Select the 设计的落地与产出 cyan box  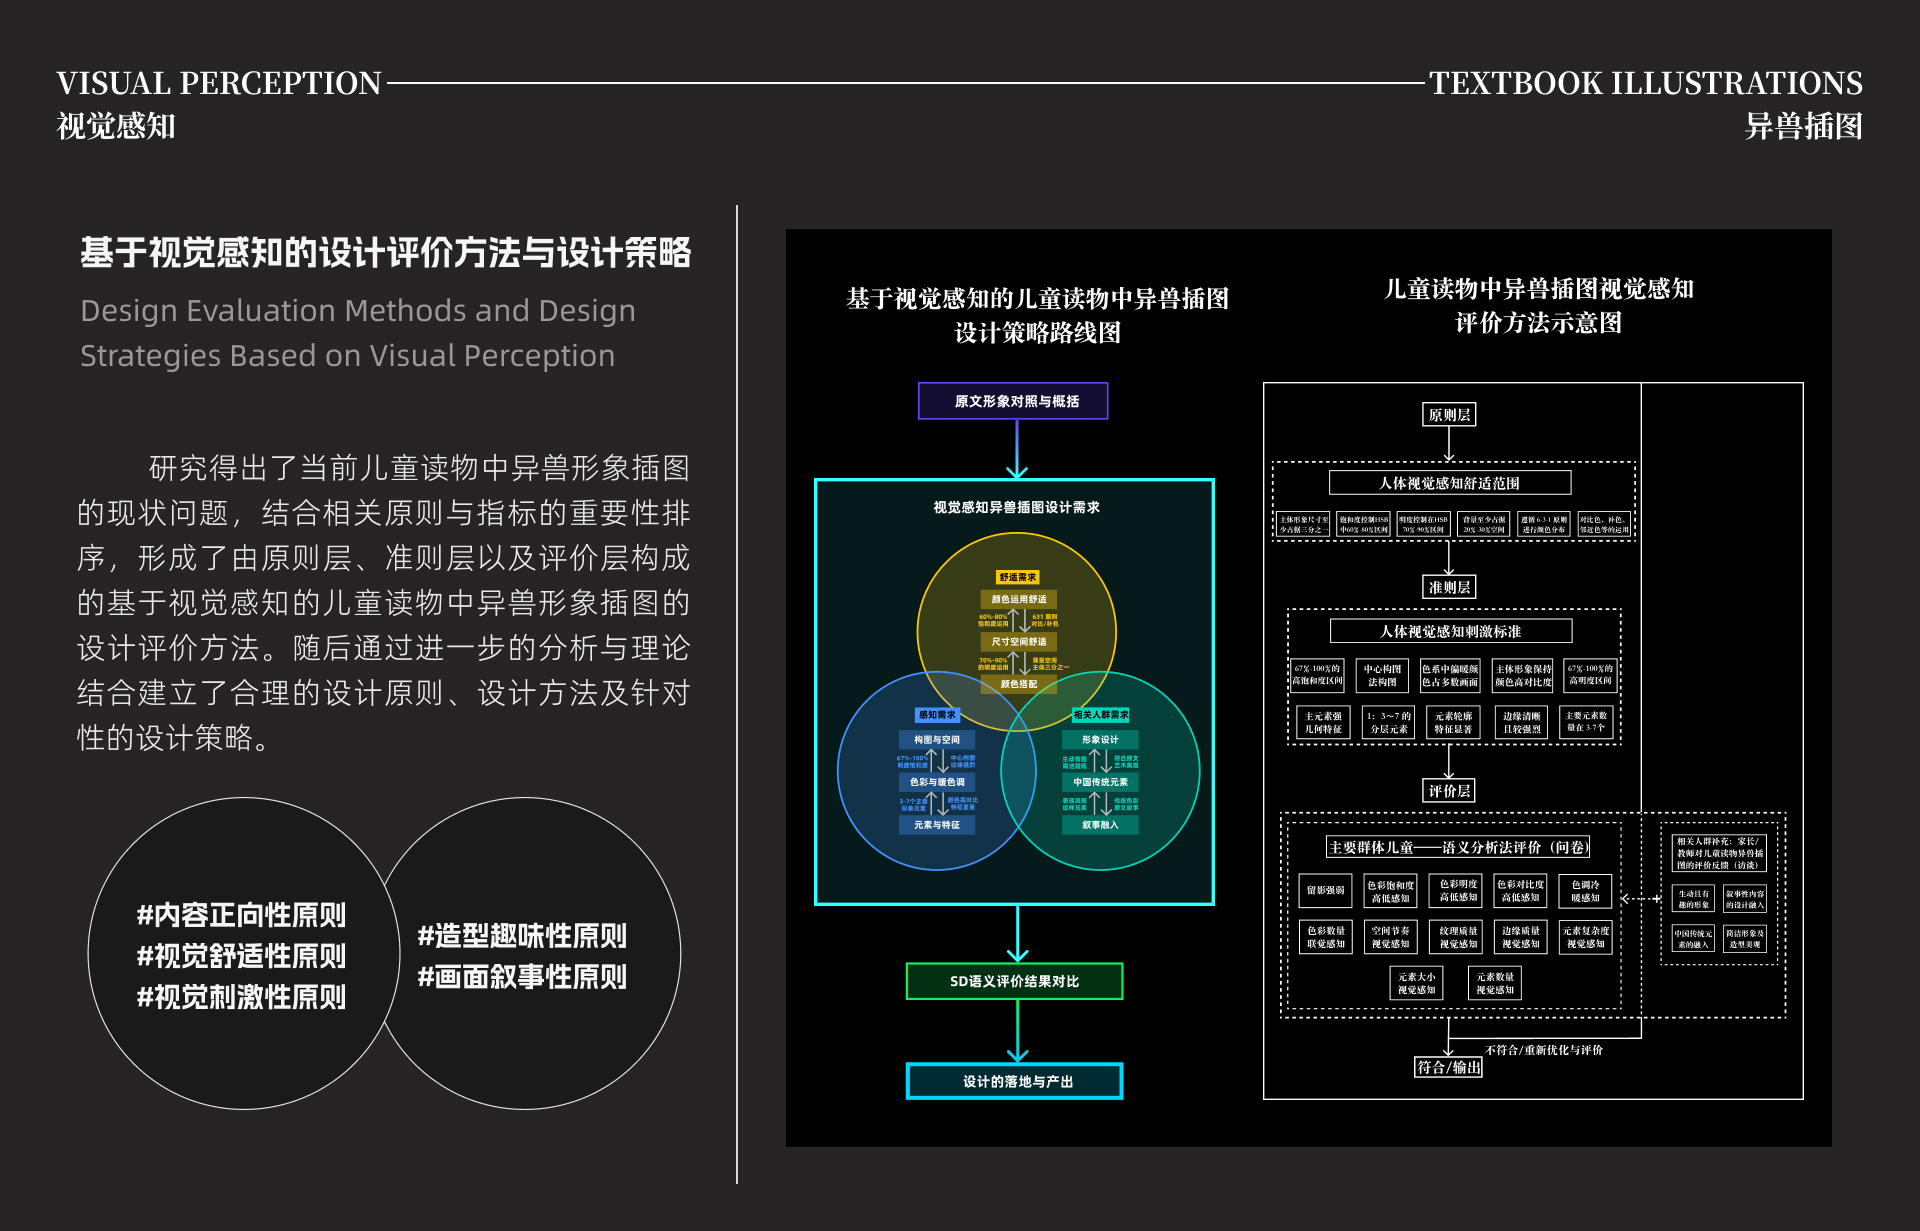(x=1014, y=1081)
